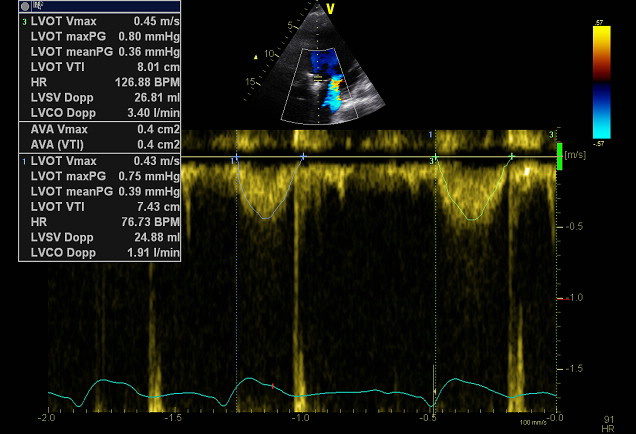Click the -1.0 mark on the time axis
Screen dimensions: 636x434
300,417
